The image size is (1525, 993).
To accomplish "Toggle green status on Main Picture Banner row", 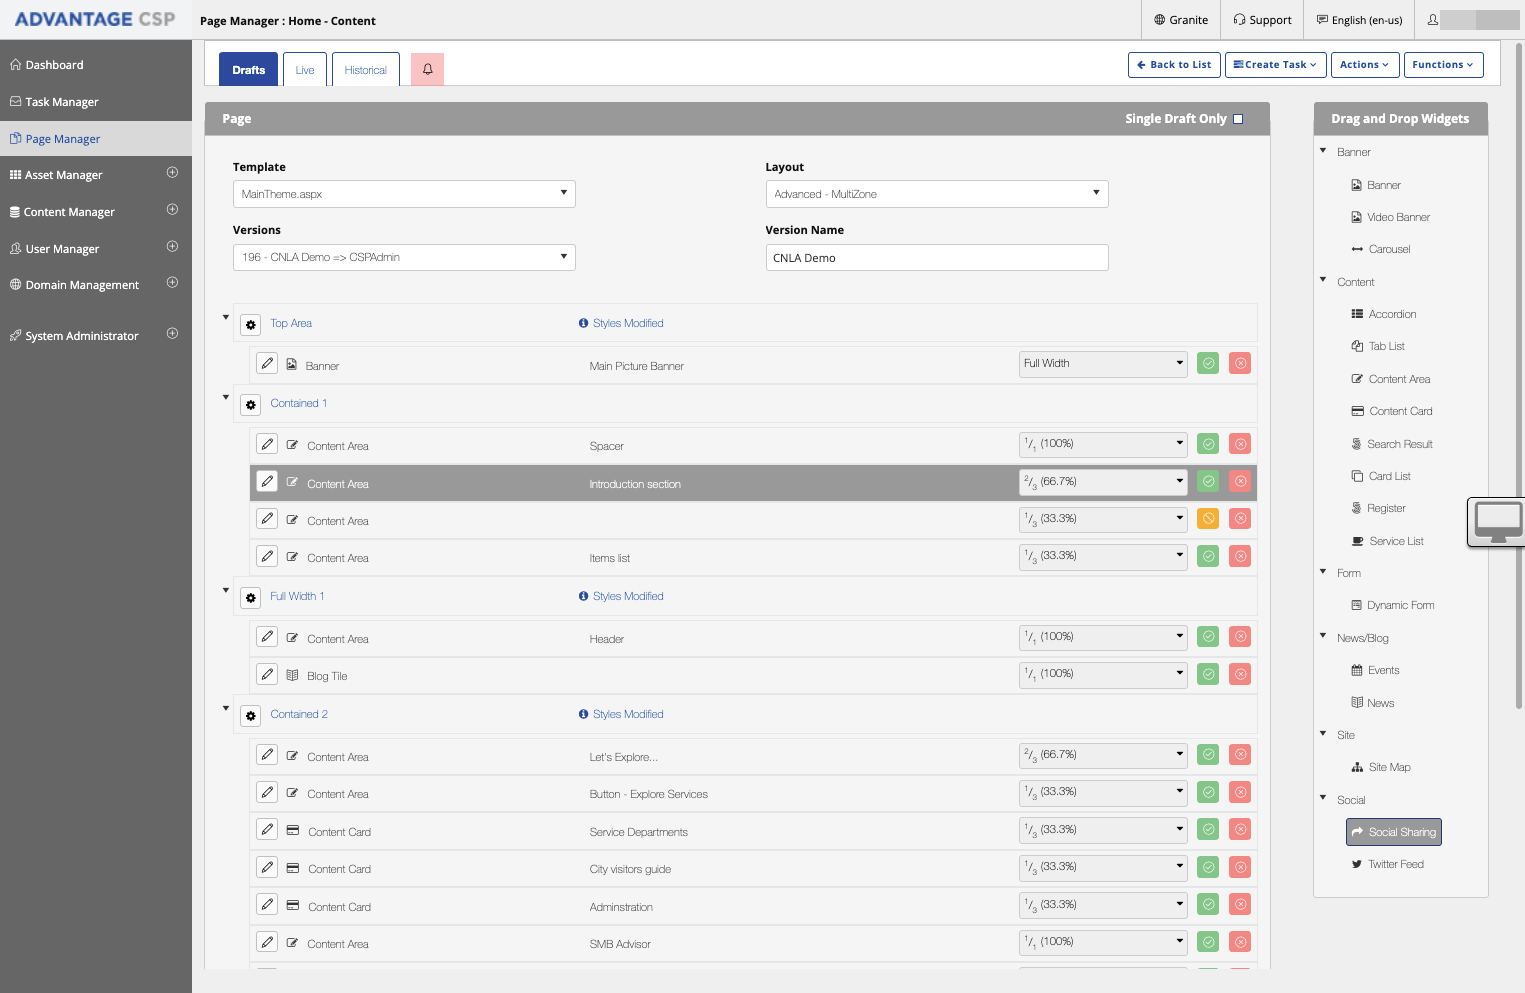I will click(1208, 364).
